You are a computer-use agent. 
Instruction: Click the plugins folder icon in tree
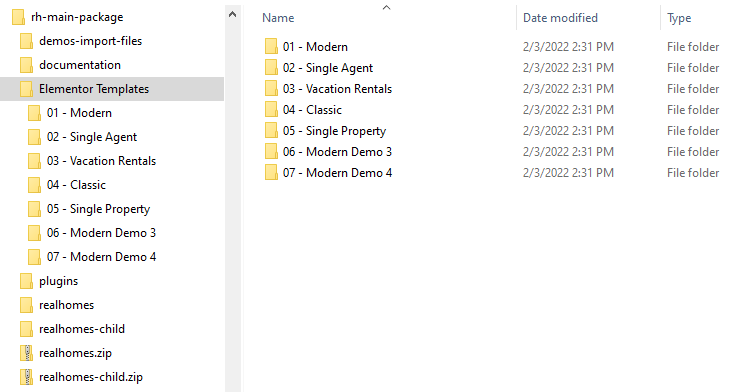(27, 281)
